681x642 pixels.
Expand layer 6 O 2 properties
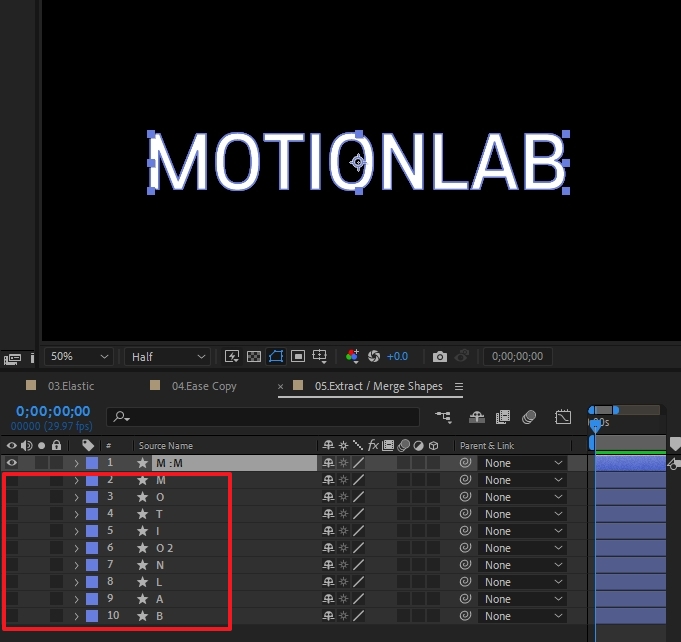point(76,548)
